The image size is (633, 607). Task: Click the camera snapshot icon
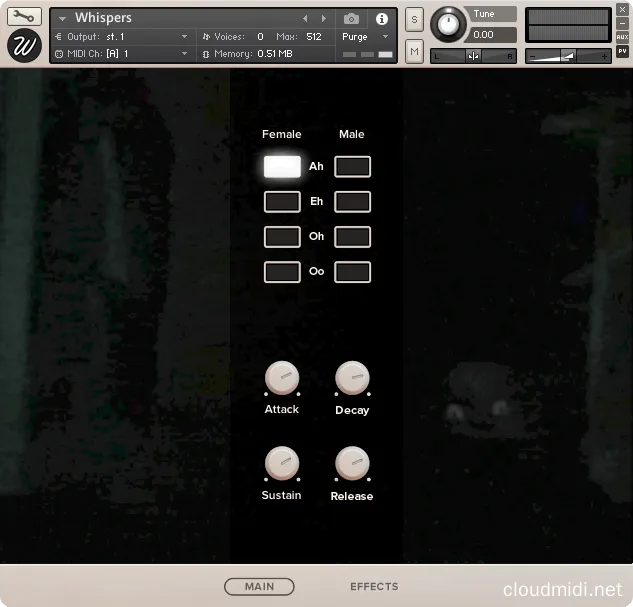point(351,19)
